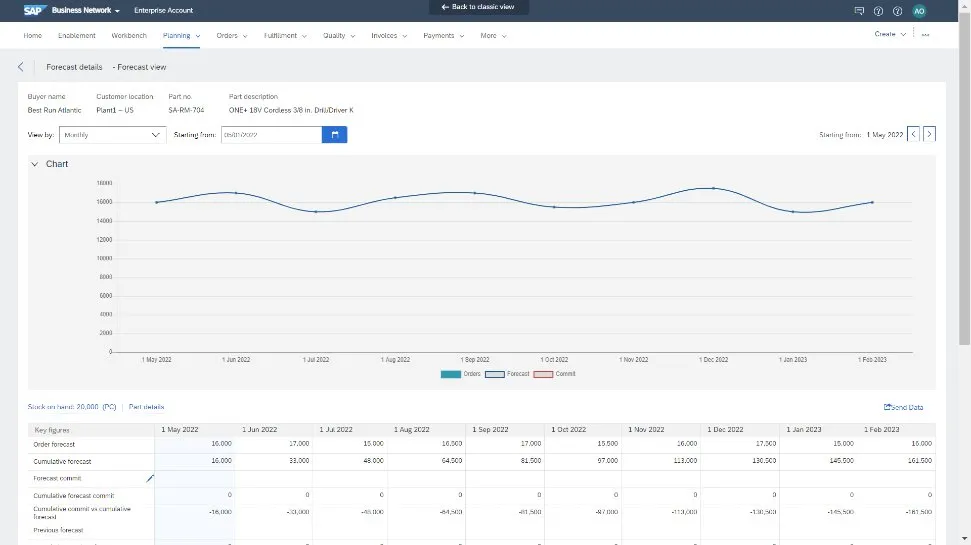Expand the Create dropdown
Viewport: 971px width, 545px height.
(x=890, y=34)
